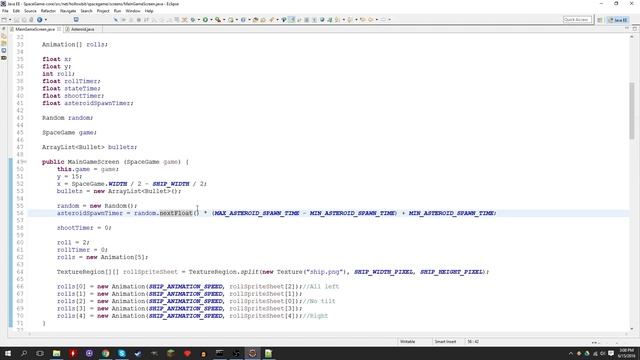Screen dimensions: 640x360
Task: Open the Project menu
Action: [x=103, y=11]
